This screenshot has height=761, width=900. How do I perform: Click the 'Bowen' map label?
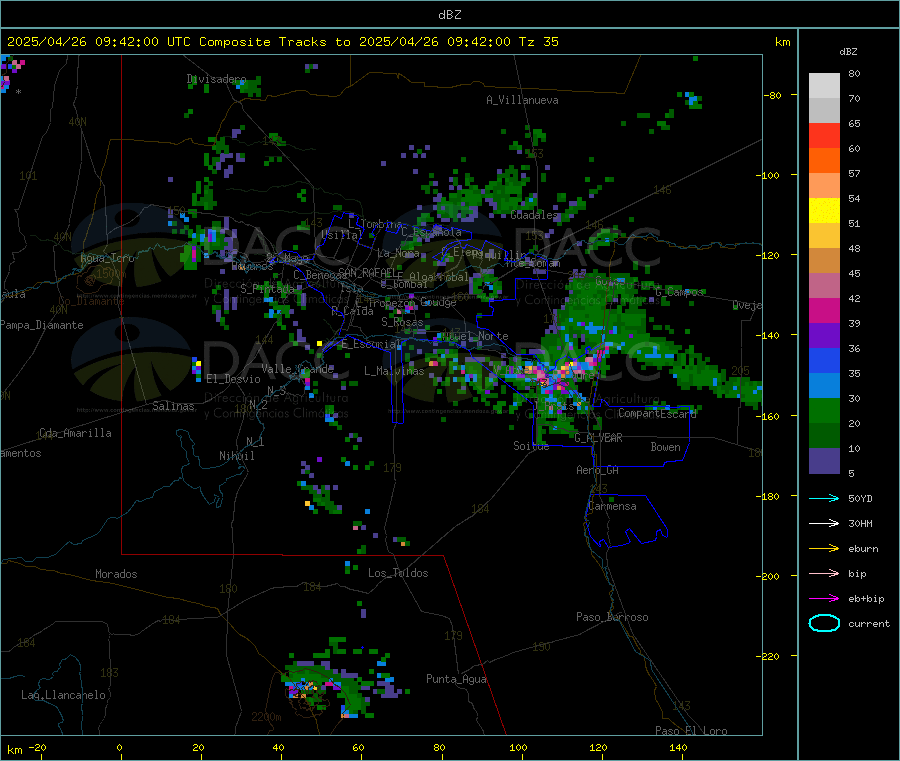click(x=665, y=447)
